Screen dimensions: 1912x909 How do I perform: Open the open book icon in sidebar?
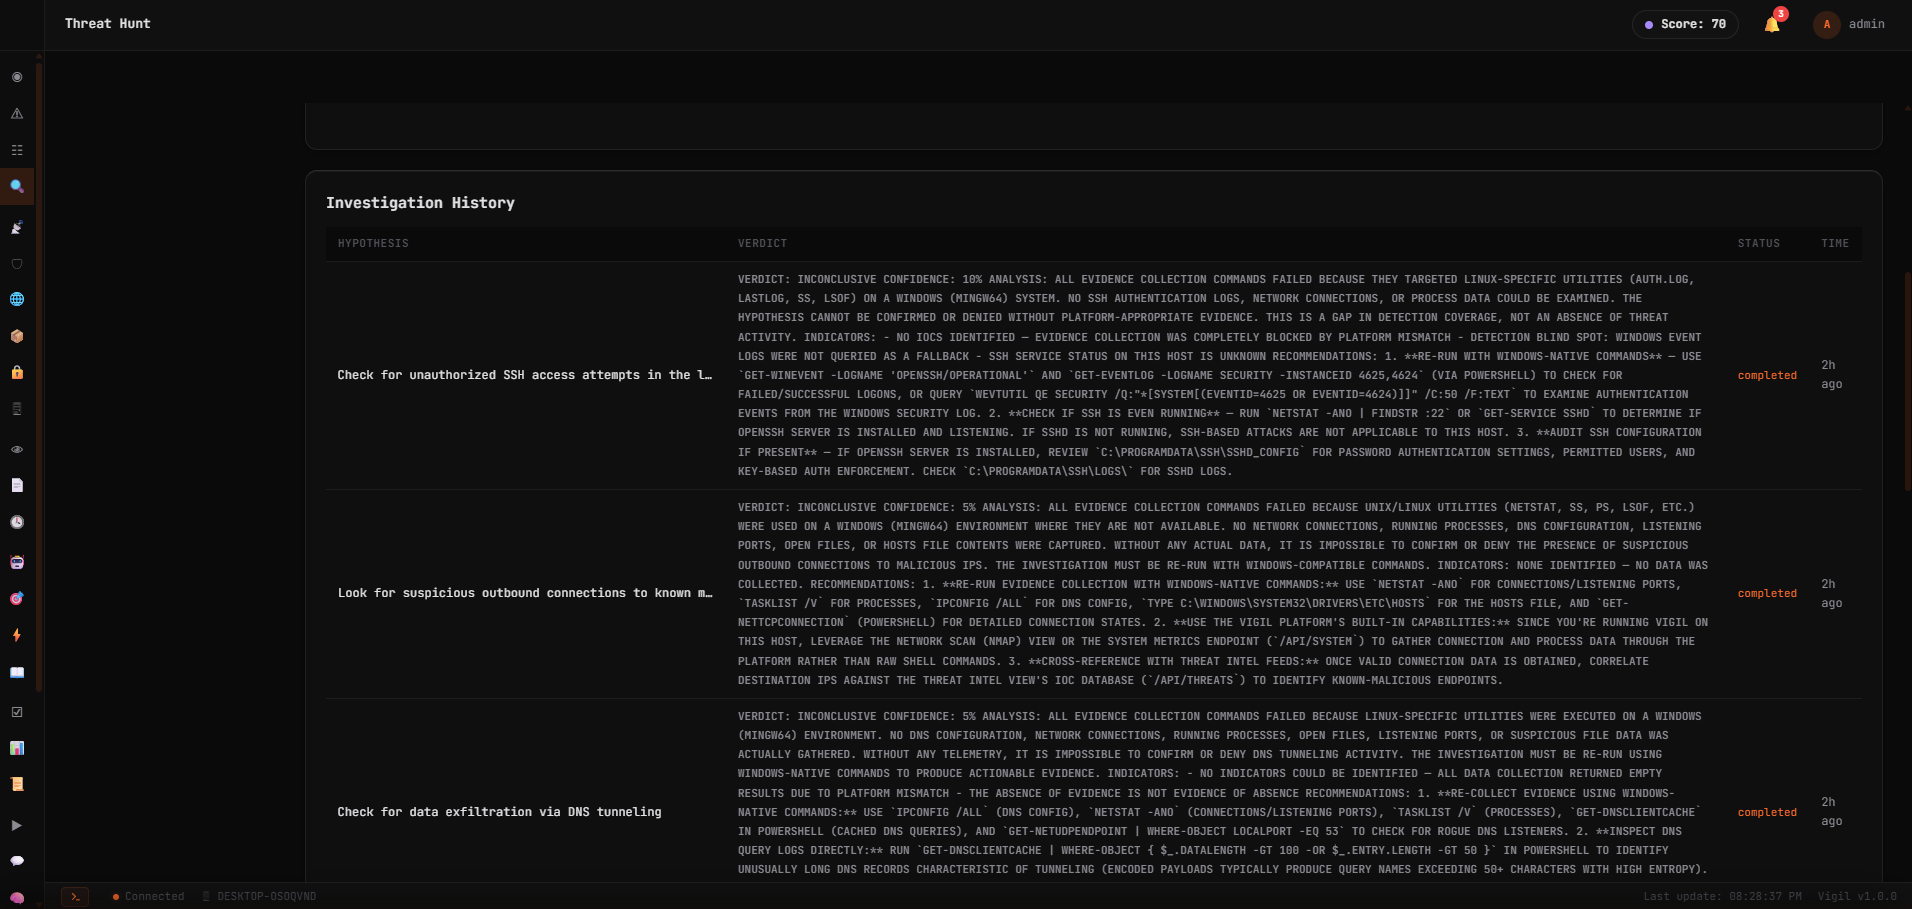(x=17, y=672)
